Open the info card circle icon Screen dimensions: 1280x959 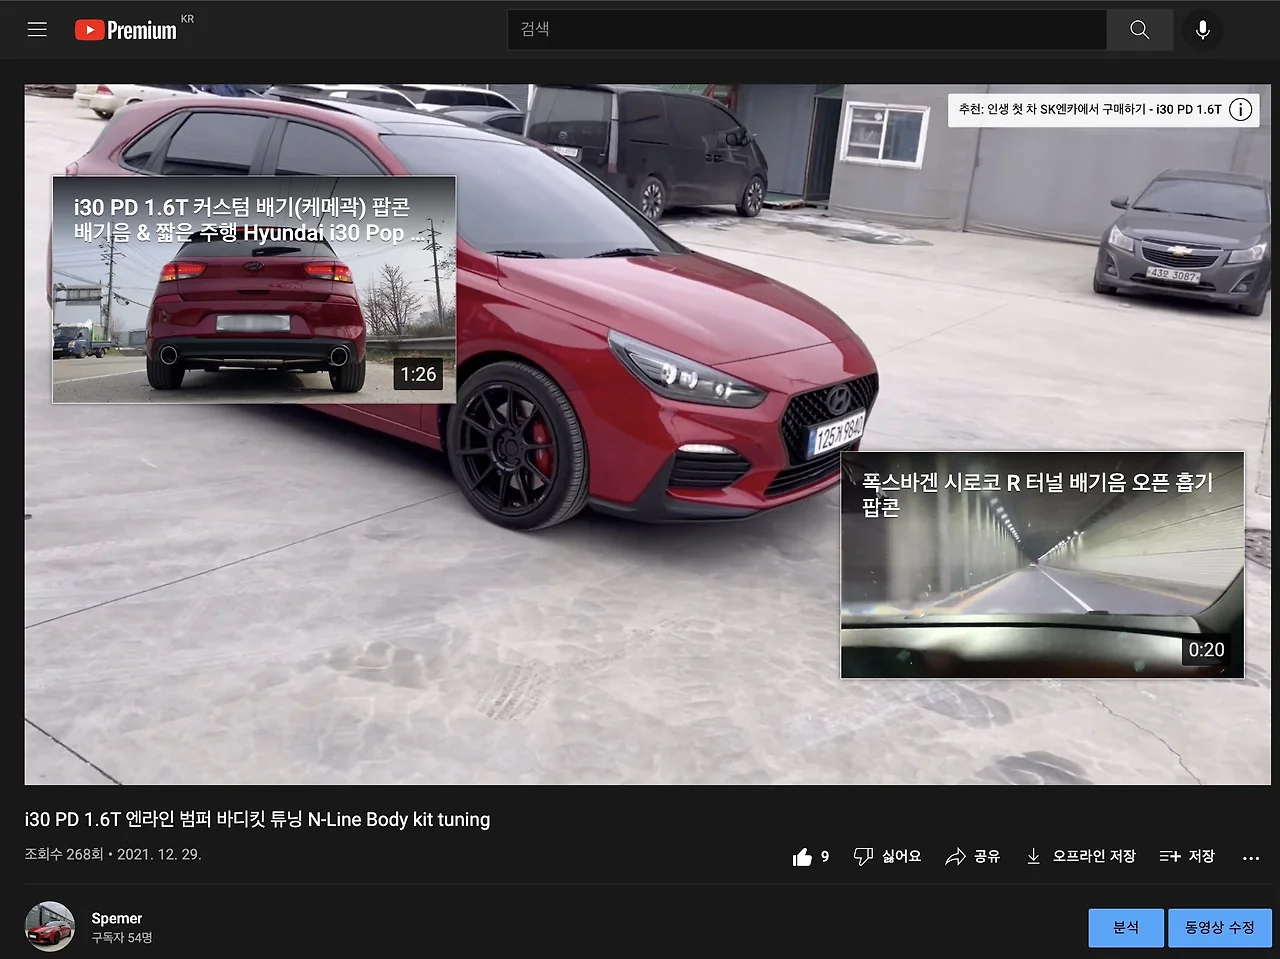[x=1240, y=110]
